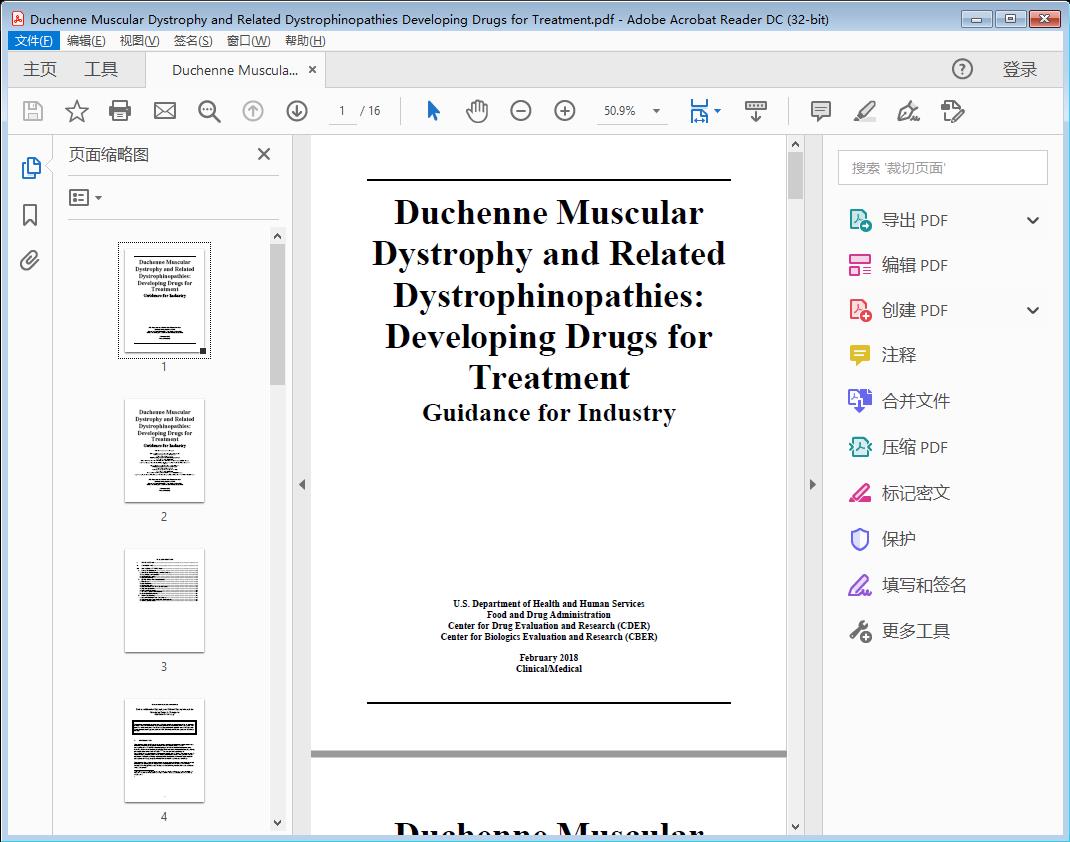Image resolution: width=1070 pixels, height=842 pixels.
Task: Email the document via the envelope icon
Action: [x=164, y=111]
